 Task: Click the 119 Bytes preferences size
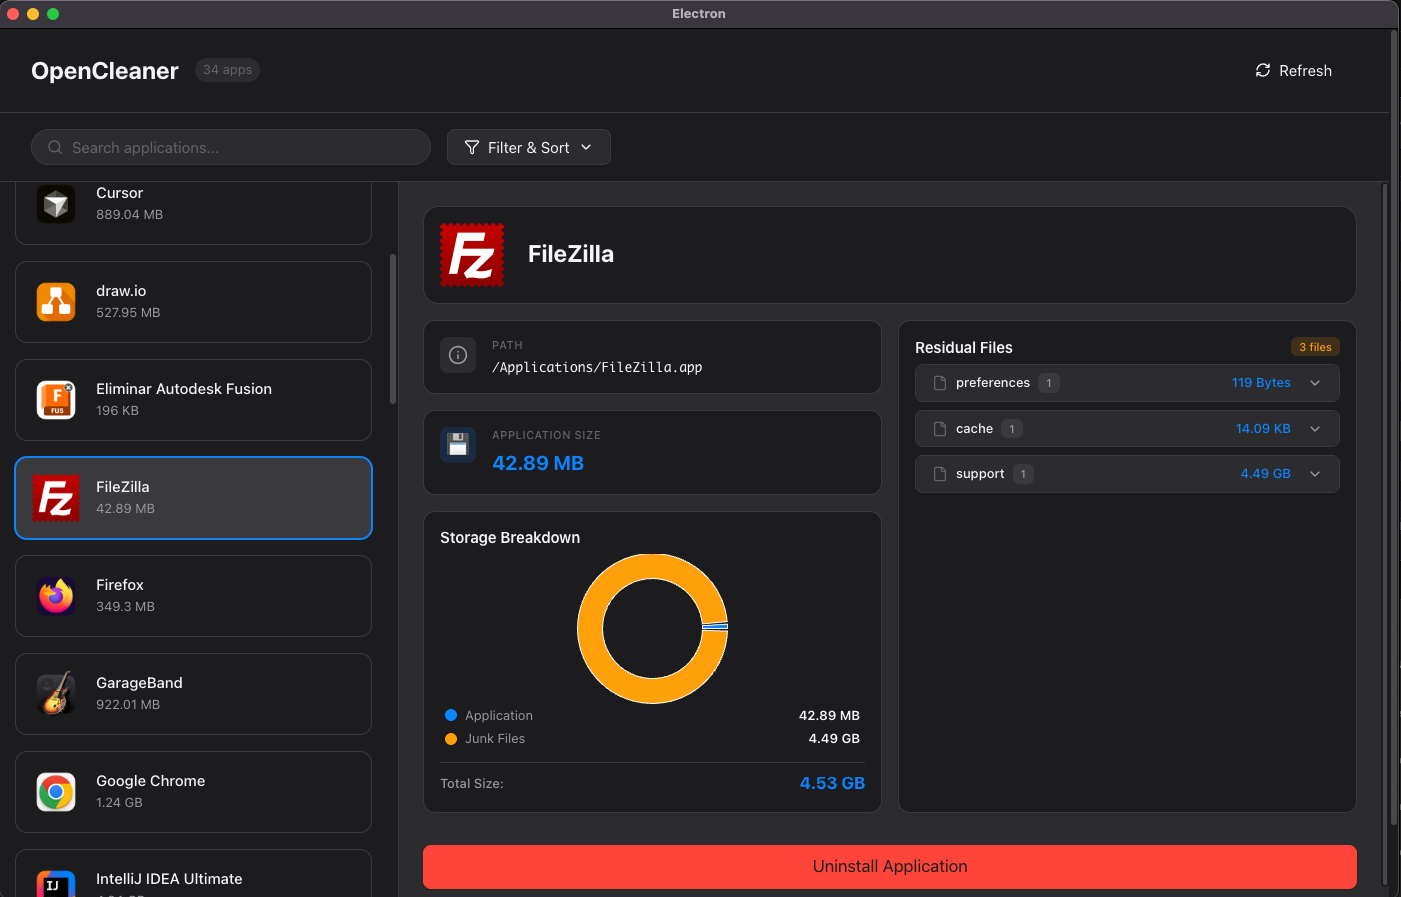coord(1261,383)
